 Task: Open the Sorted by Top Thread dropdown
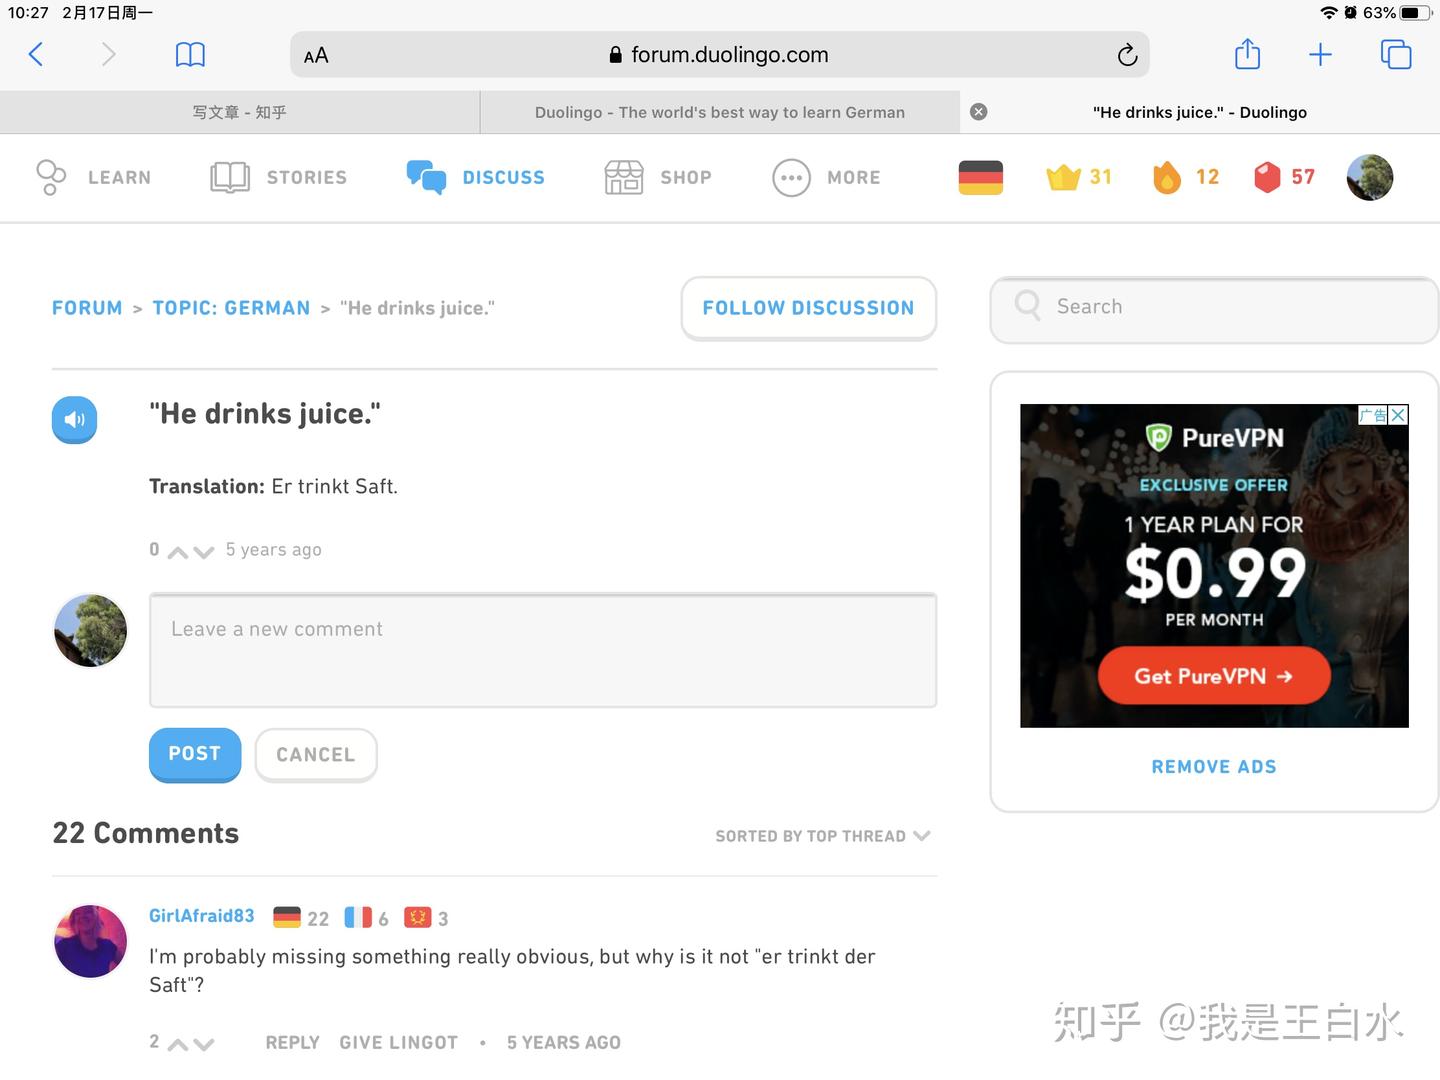click(823, 836)
